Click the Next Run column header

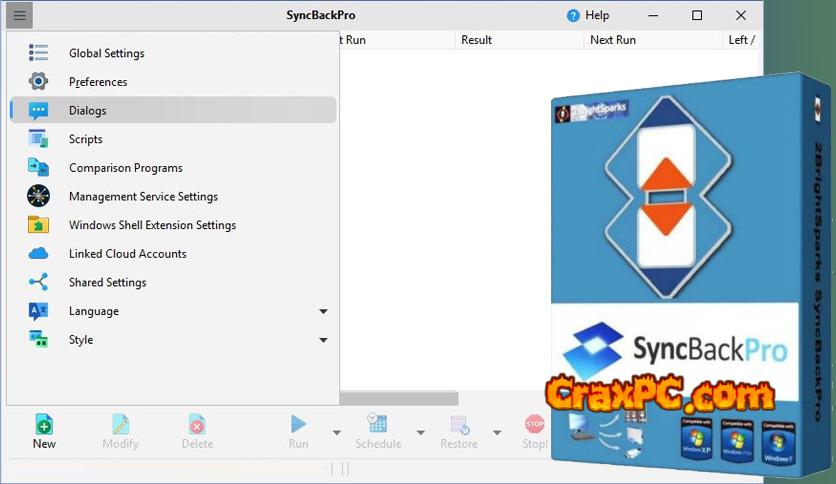613,40
